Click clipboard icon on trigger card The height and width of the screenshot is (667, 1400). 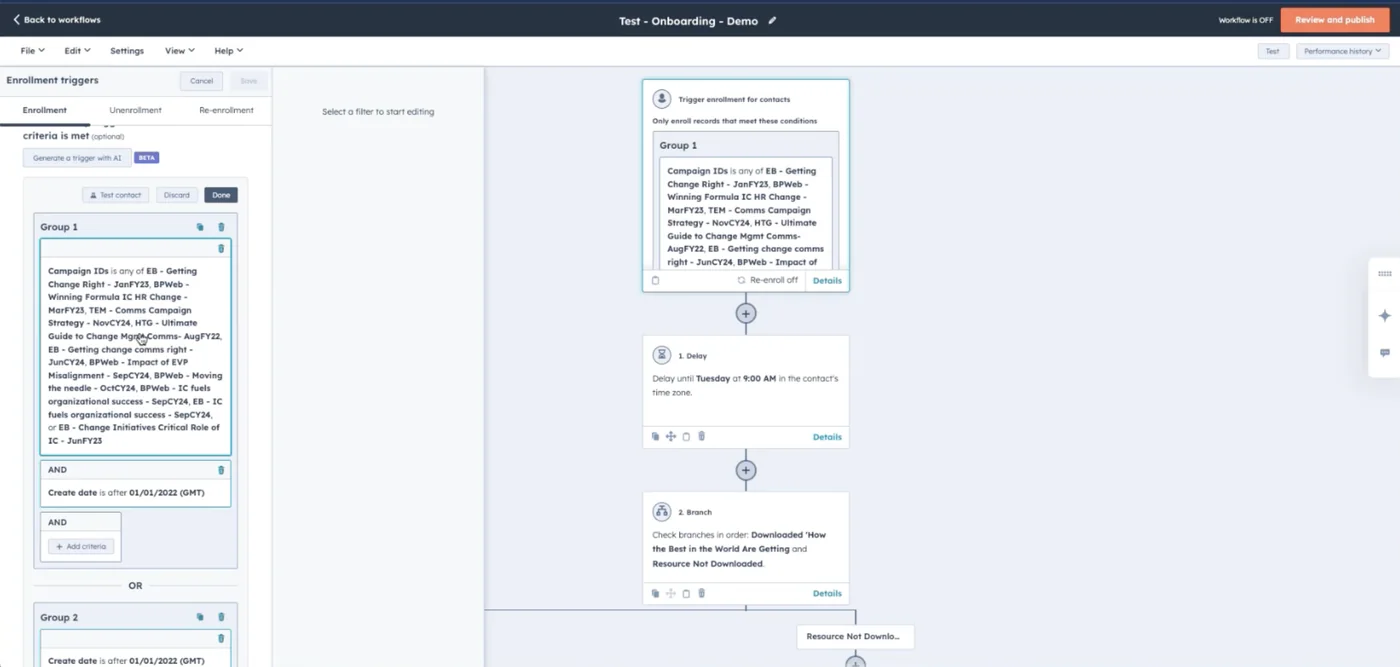655,280
